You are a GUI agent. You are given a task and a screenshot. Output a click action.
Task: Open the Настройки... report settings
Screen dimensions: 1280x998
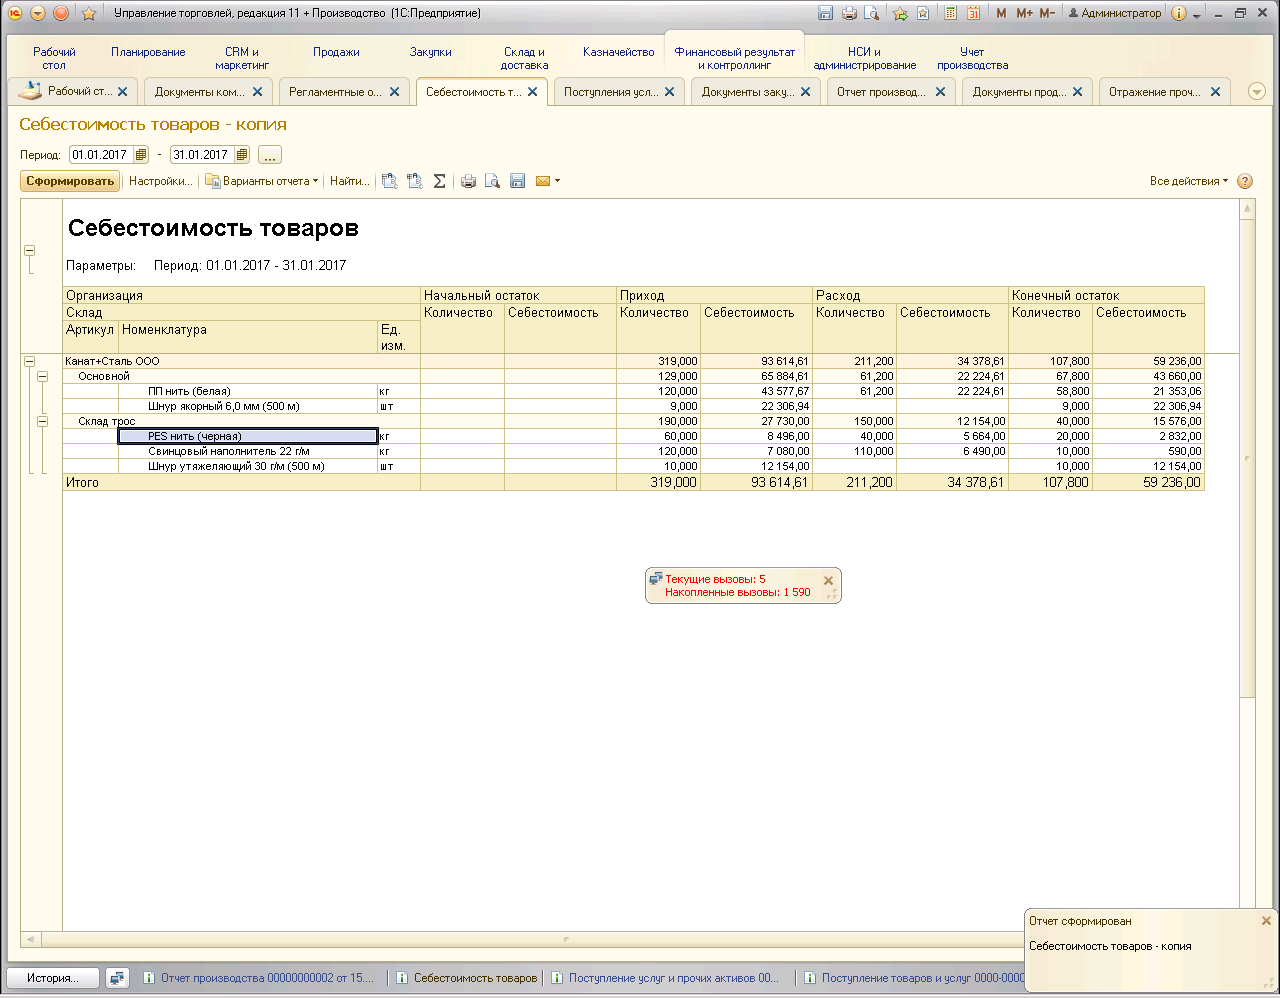[x=160, y=181]
